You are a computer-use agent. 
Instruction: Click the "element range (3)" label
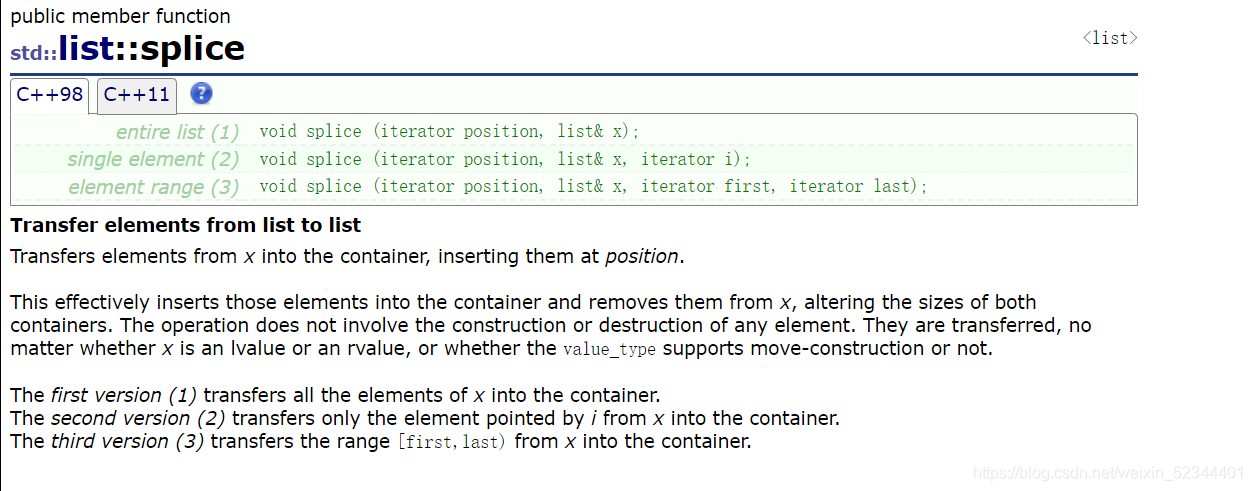click(154, 187)
